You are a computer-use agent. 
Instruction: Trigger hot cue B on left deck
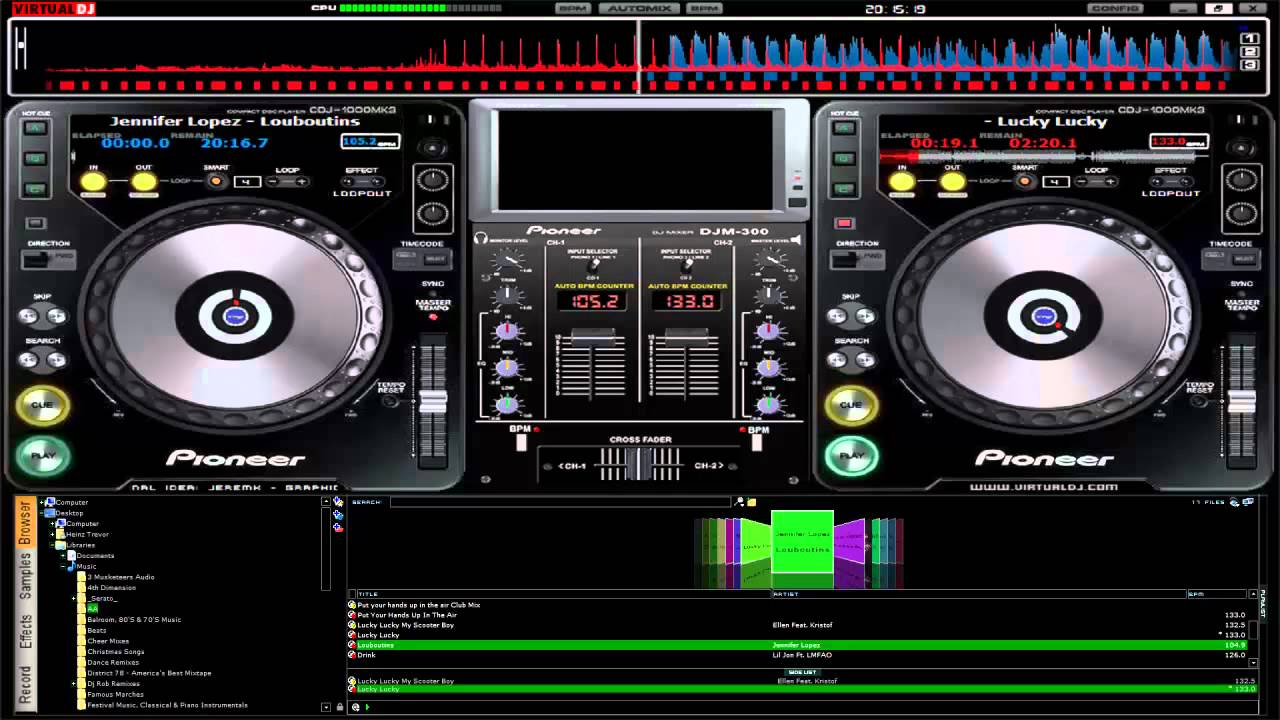coord(36,159)
